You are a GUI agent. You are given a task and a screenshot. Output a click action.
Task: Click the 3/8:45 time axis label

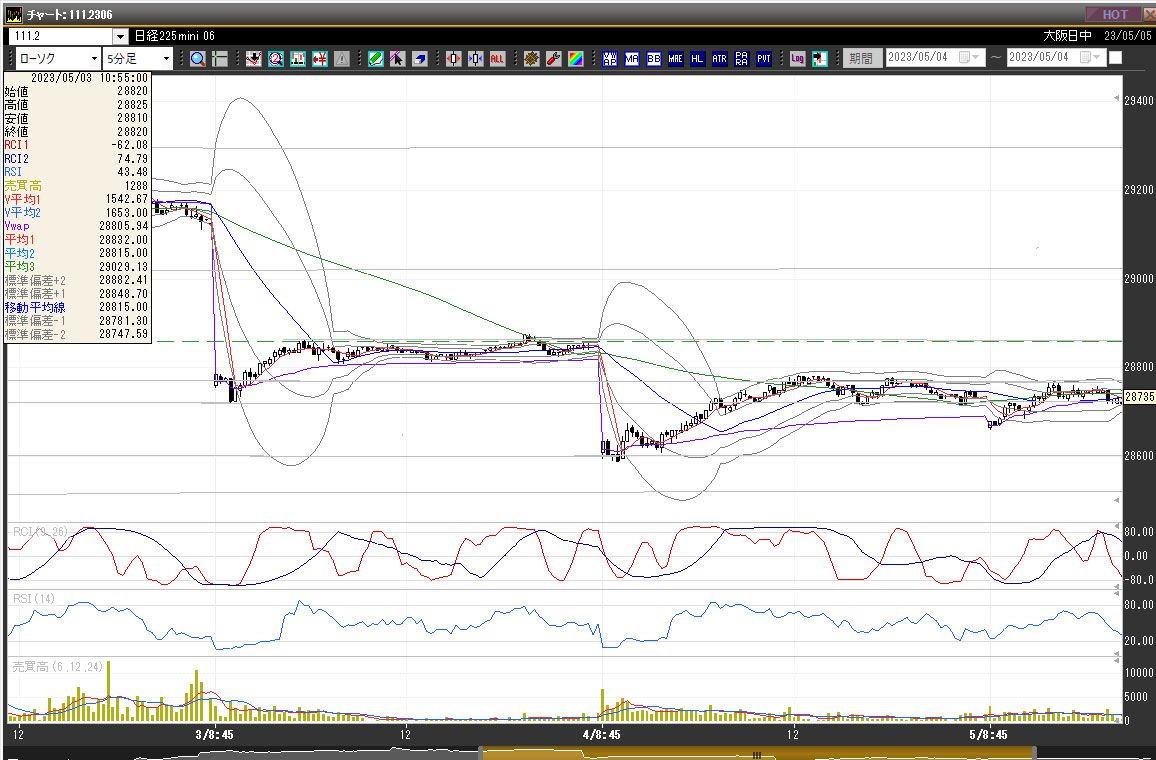[x=215, y=734]
